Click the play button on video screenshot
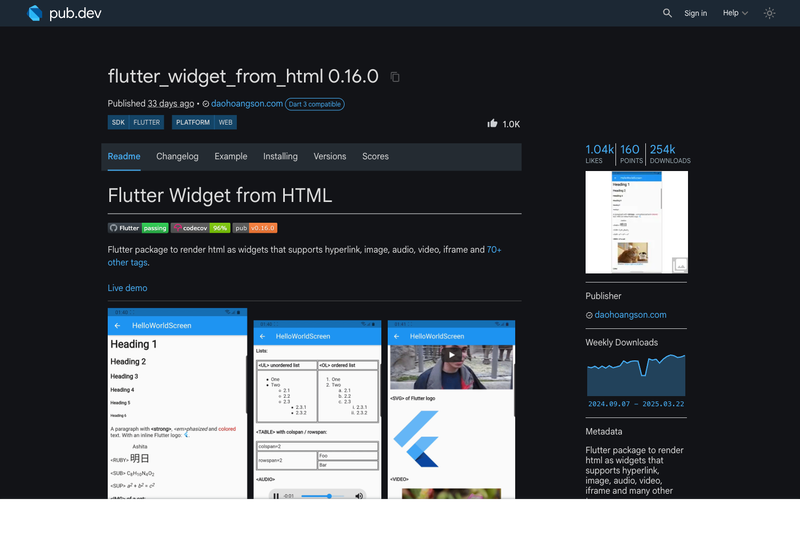The height and width of the screenshot is (533, 800). pos(452,355)
